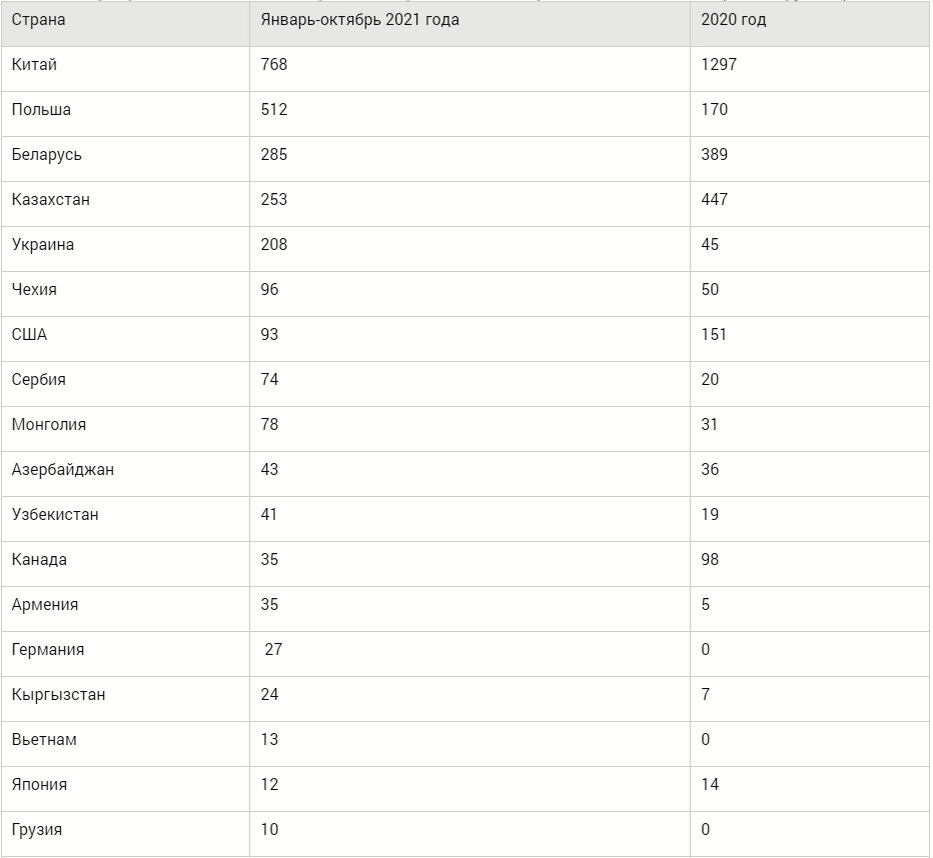Select the Январь-октябрь 2021 года header

tap(359, 20)
